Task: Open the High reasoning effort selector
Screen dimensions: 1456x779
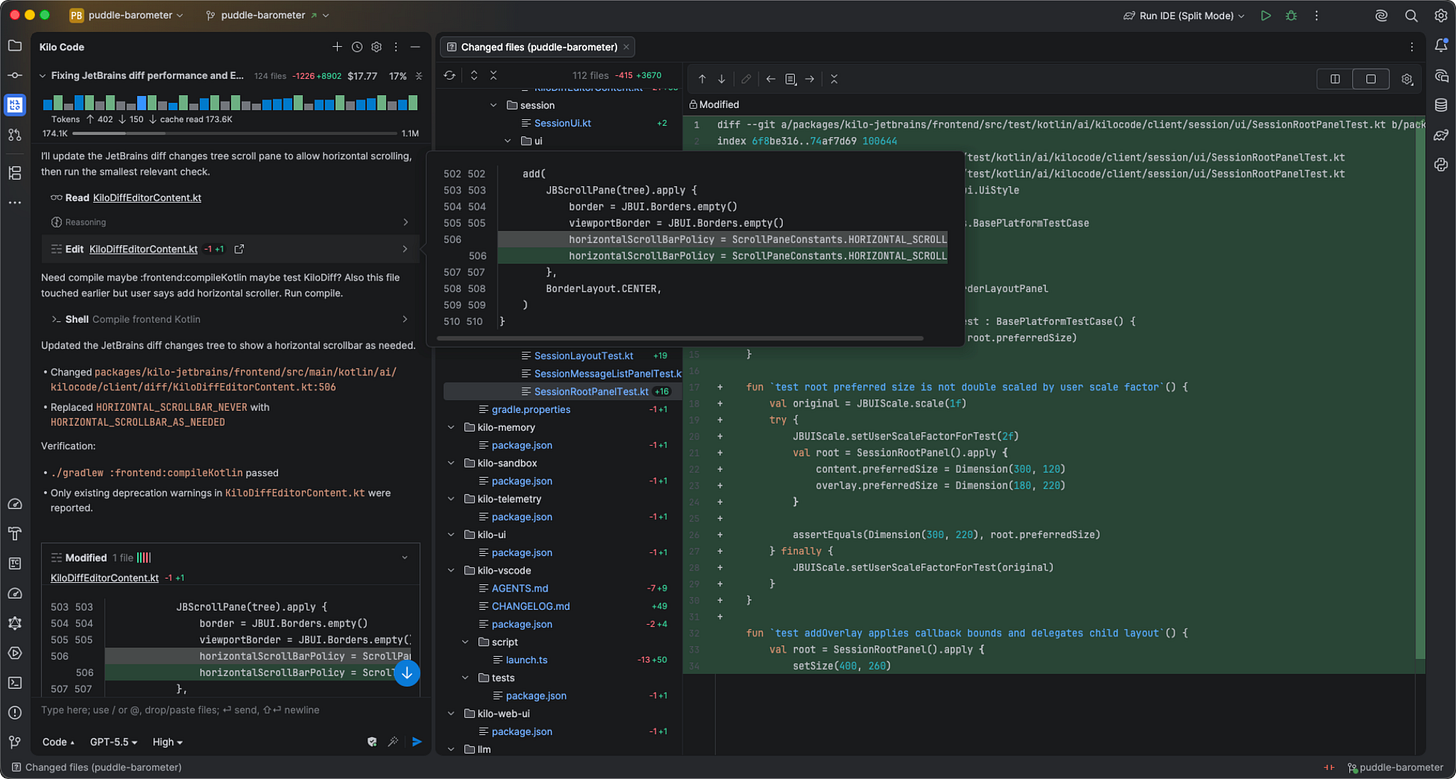Action: 167,742
